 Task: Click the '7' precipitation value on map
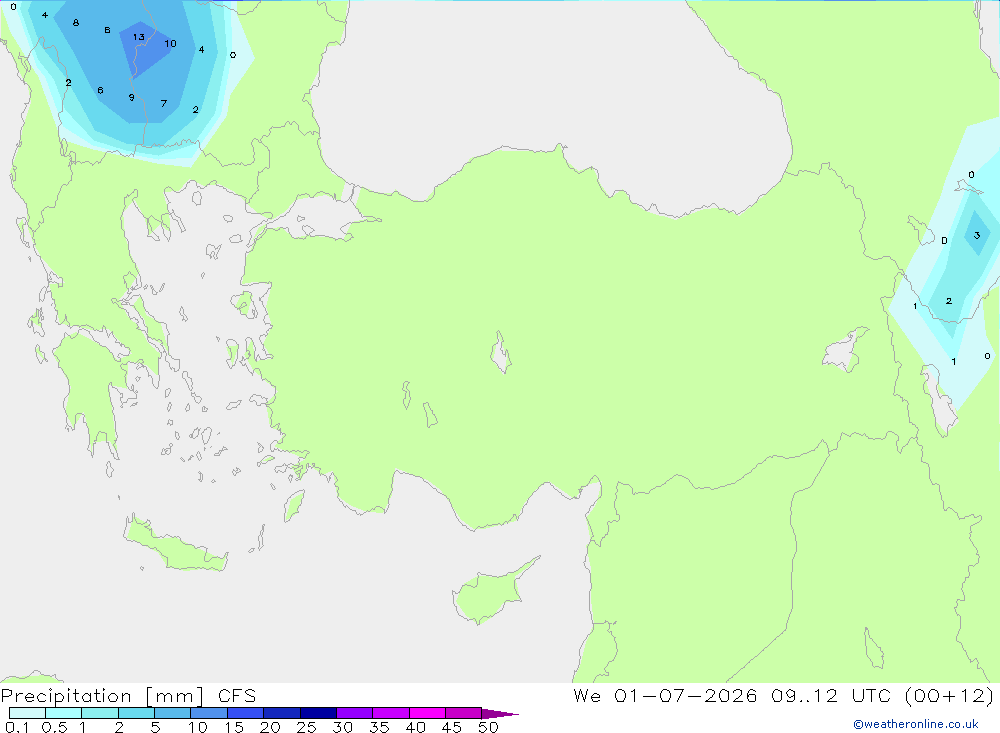(x=164, y=103)
